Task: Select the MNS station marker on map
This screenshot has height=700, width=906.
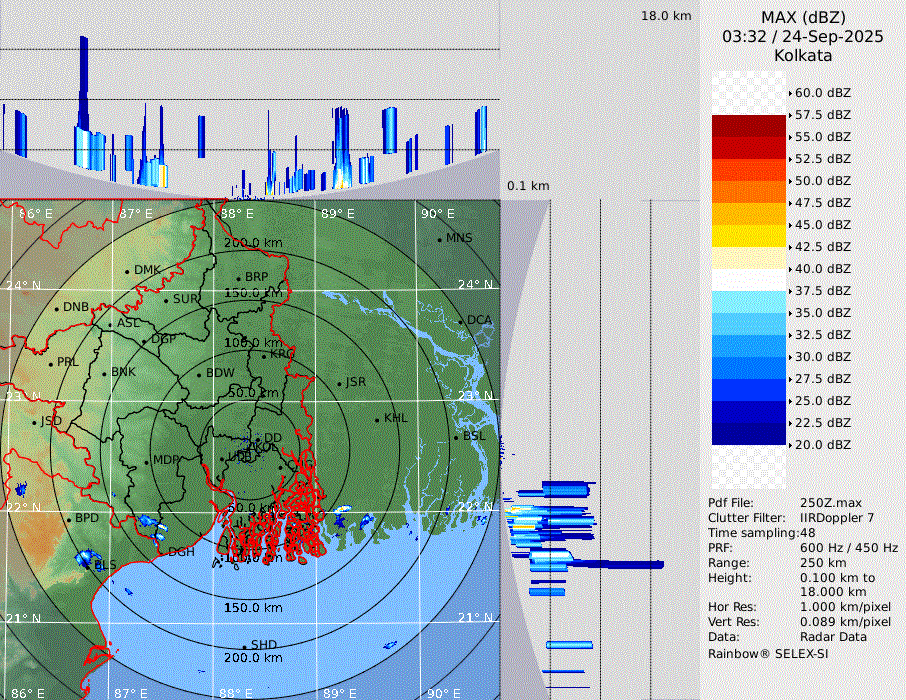Action: (439, 239)
